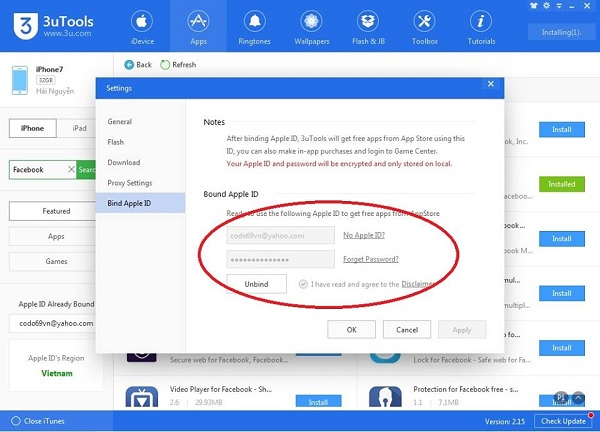The image size is (600, 432).
Task: Close the Settings dialog
Action: 491,84
